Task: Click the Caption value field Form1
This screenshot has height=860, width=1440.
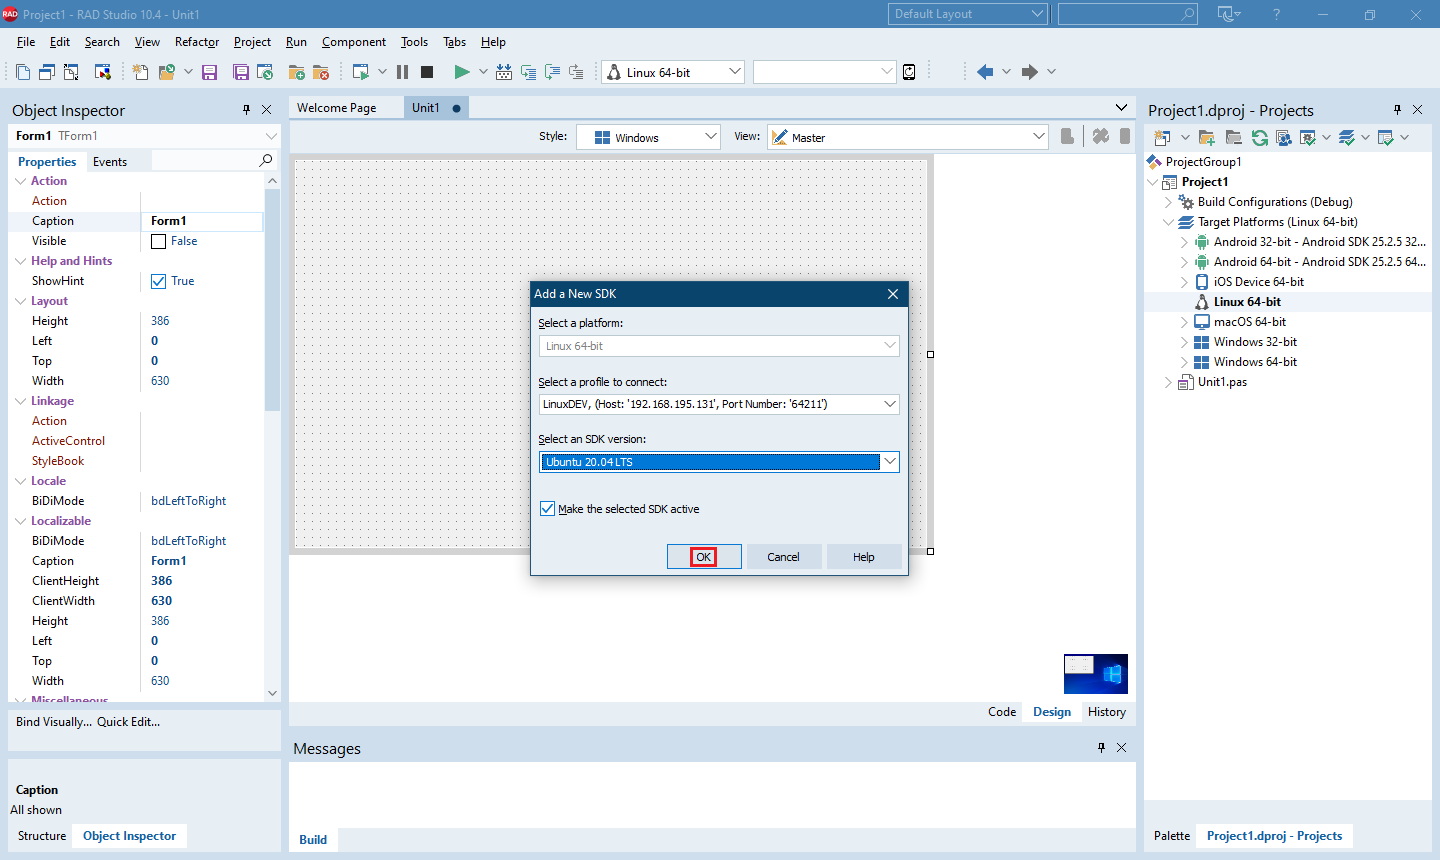Action: pos(204,221)
